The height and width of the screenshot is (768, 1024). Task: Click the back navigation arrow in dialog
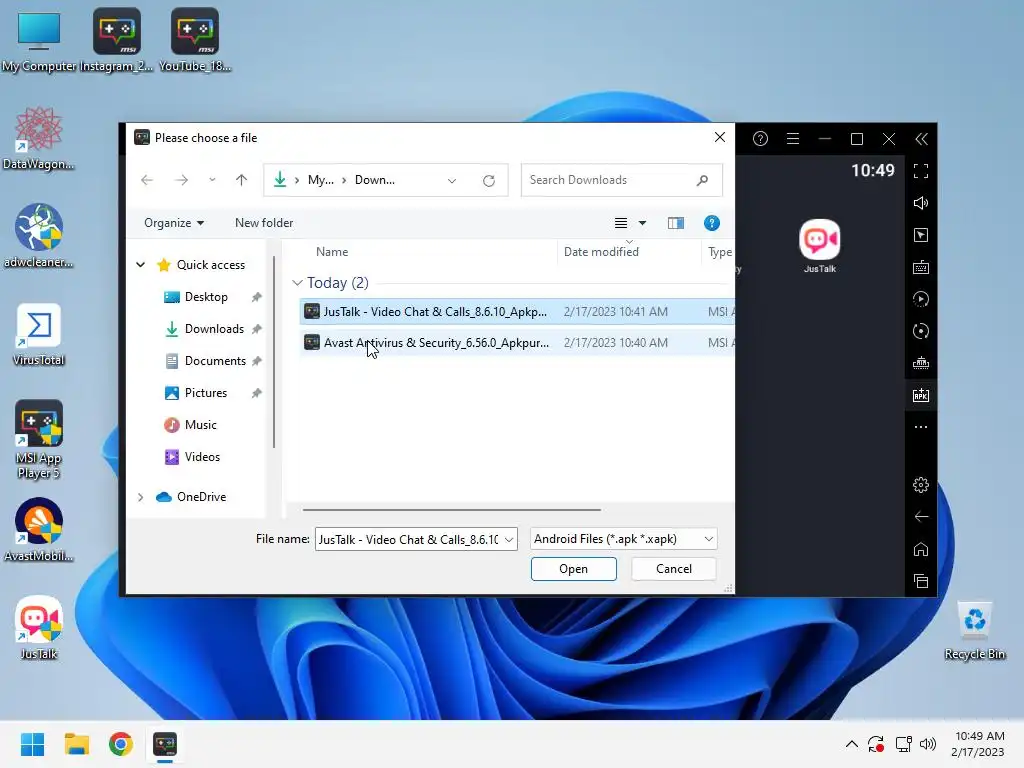pyautogui.click(x=147, y=180)
